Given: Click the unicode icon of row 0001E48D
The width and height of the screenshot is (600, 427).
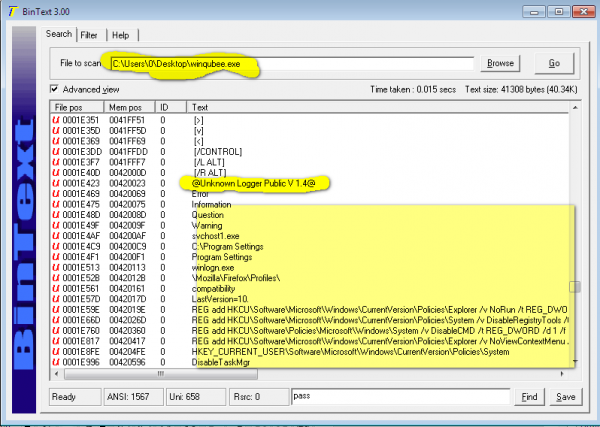Looking at the screenshot, I should pos(56,215).
